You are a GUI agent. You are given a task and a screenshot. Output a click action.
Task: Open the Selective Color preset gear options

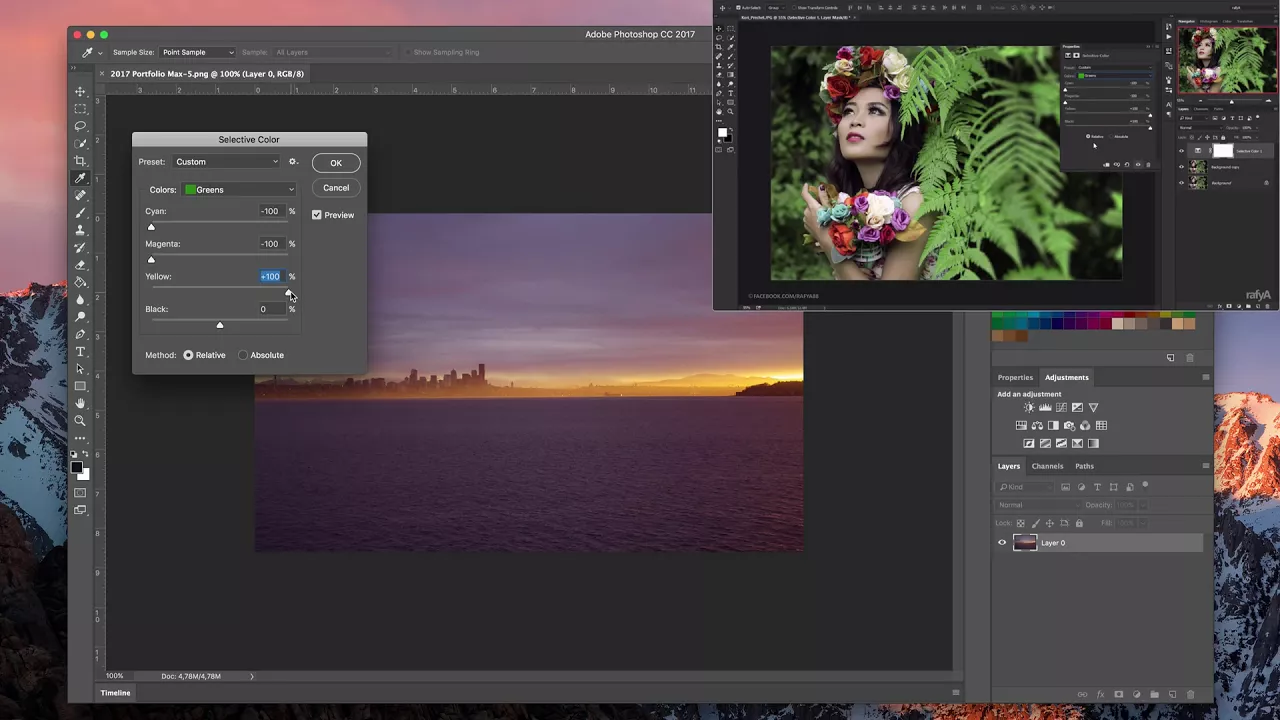point(293,162)
